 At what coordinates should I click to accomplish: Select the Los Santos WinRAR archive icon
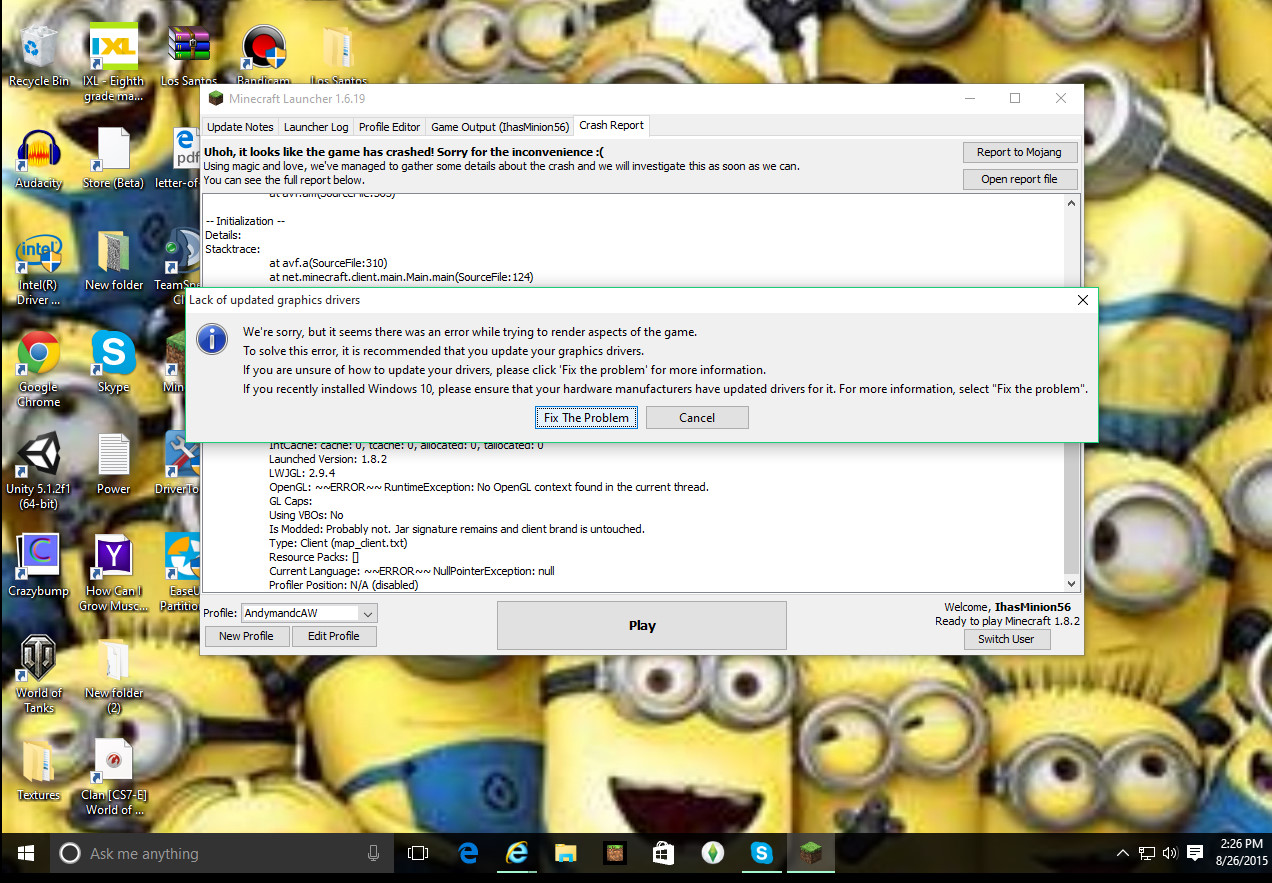click(188, 56)
